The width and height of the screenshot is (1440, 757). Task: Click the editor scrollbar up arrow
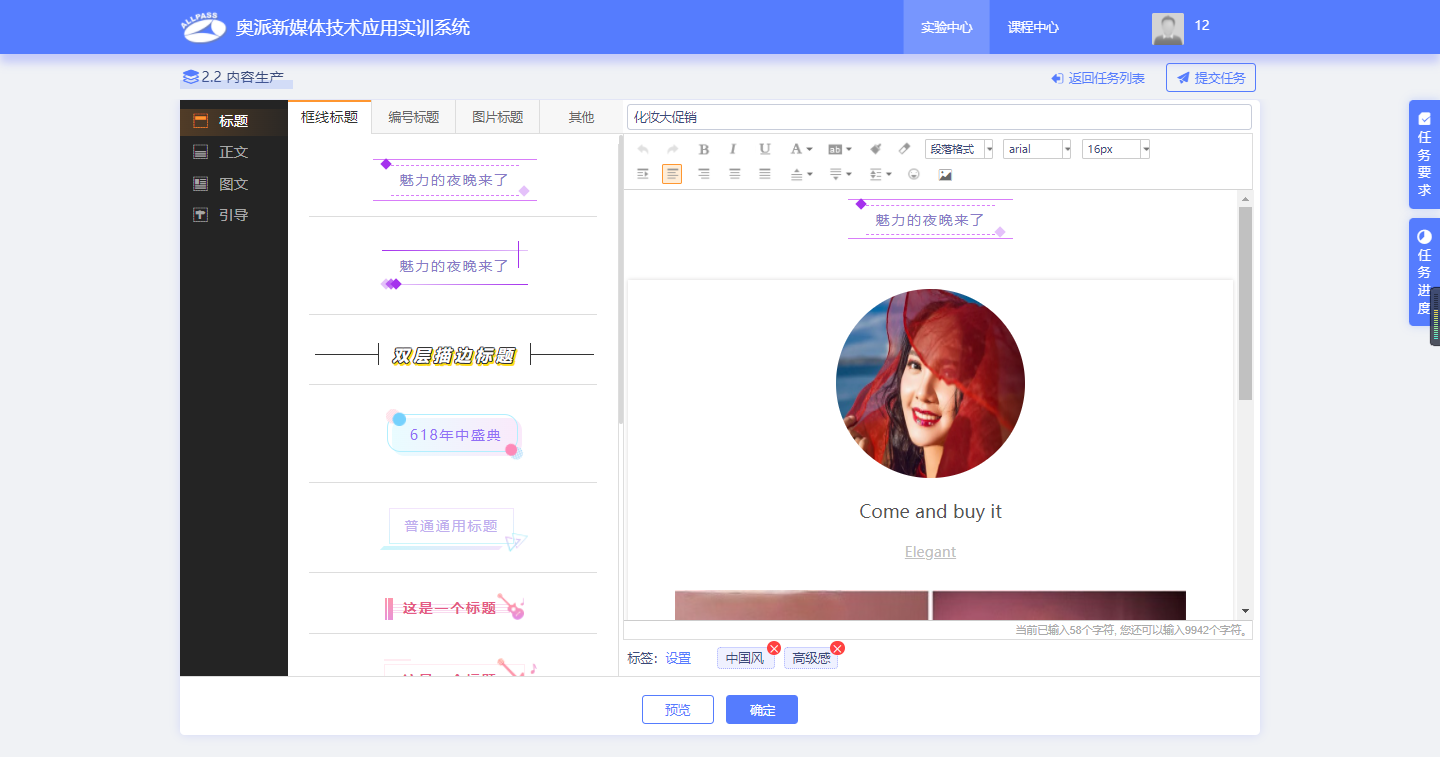tap(1245, 198)
